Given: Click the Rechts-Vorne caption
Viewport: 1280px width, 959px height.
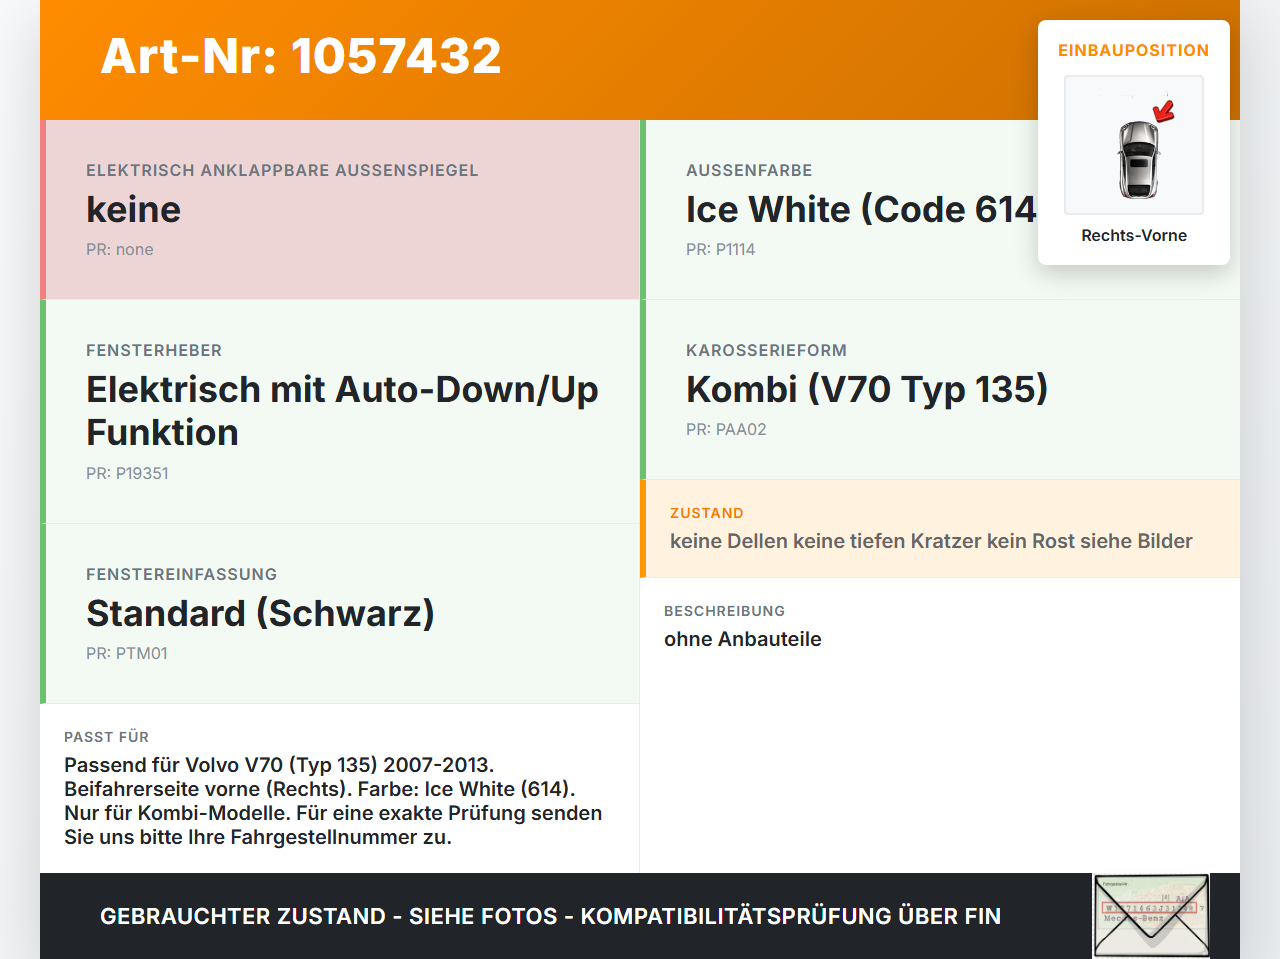Looking at the screenshot, I should 1134,235.
